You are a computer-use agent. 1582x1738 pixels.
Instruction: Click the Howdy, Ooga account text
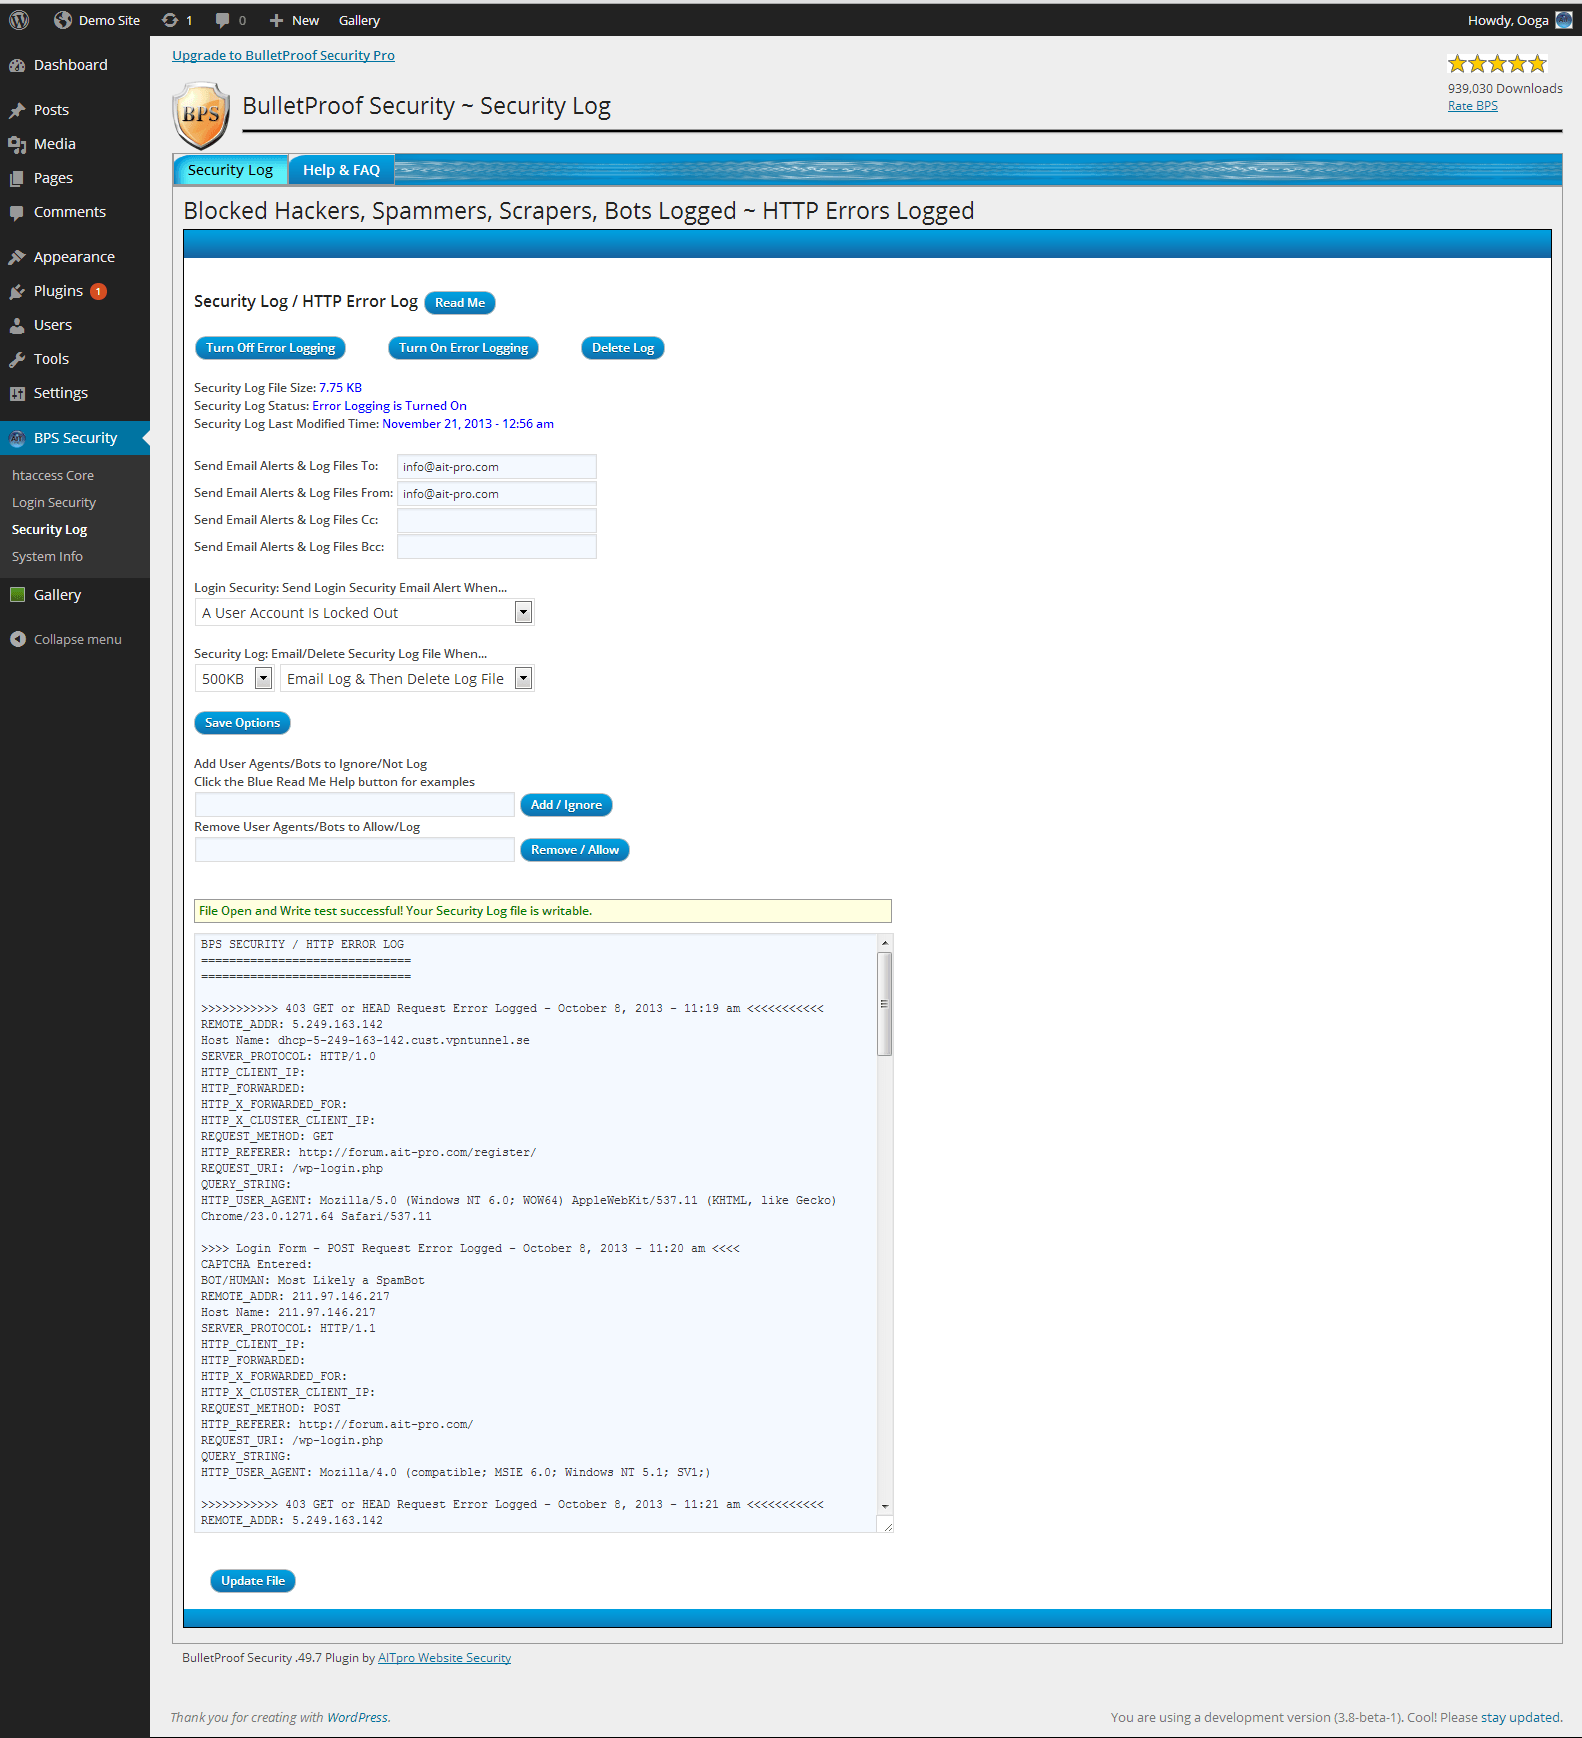[1508, 20]
